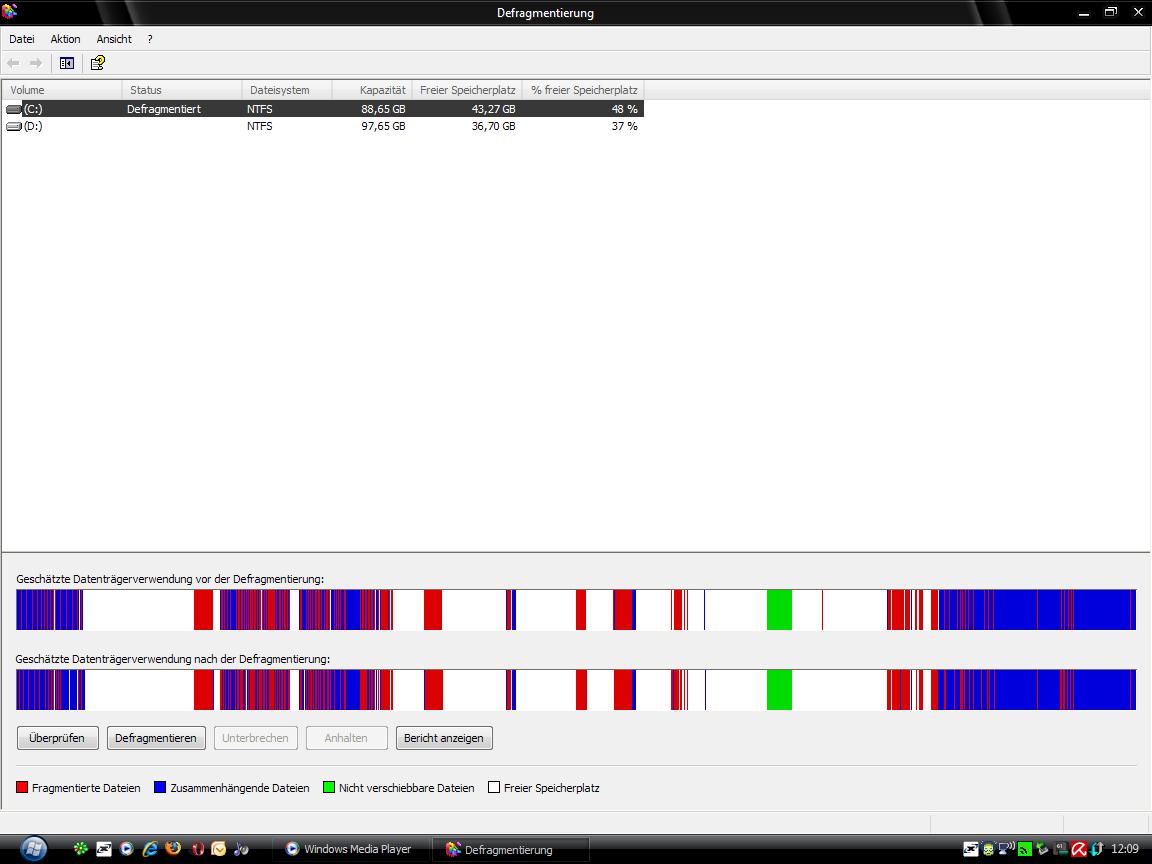The image size is (1152, 864).
Task: Open the Ansicht menu
Action: click(x=114, y=39)
